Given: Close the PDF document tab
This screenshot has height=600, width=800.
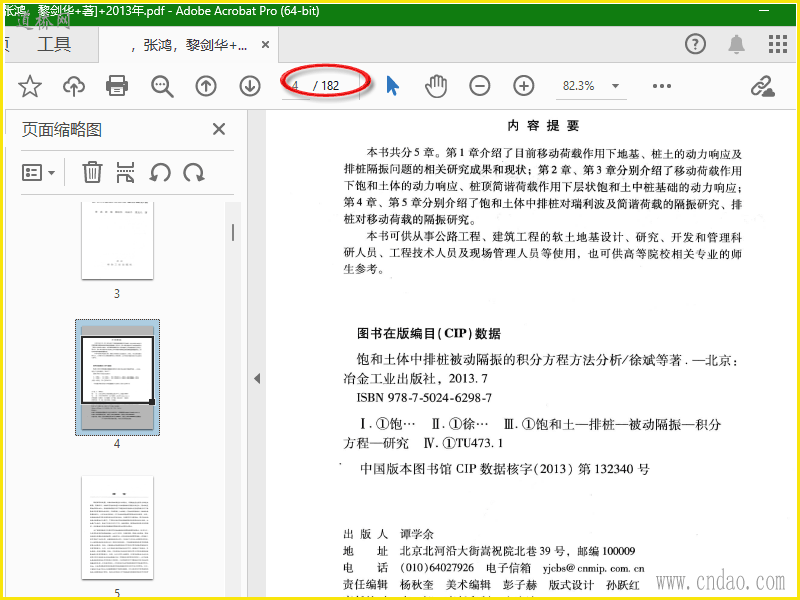Looking at the screenshot, I should click(x=265, y=45).
